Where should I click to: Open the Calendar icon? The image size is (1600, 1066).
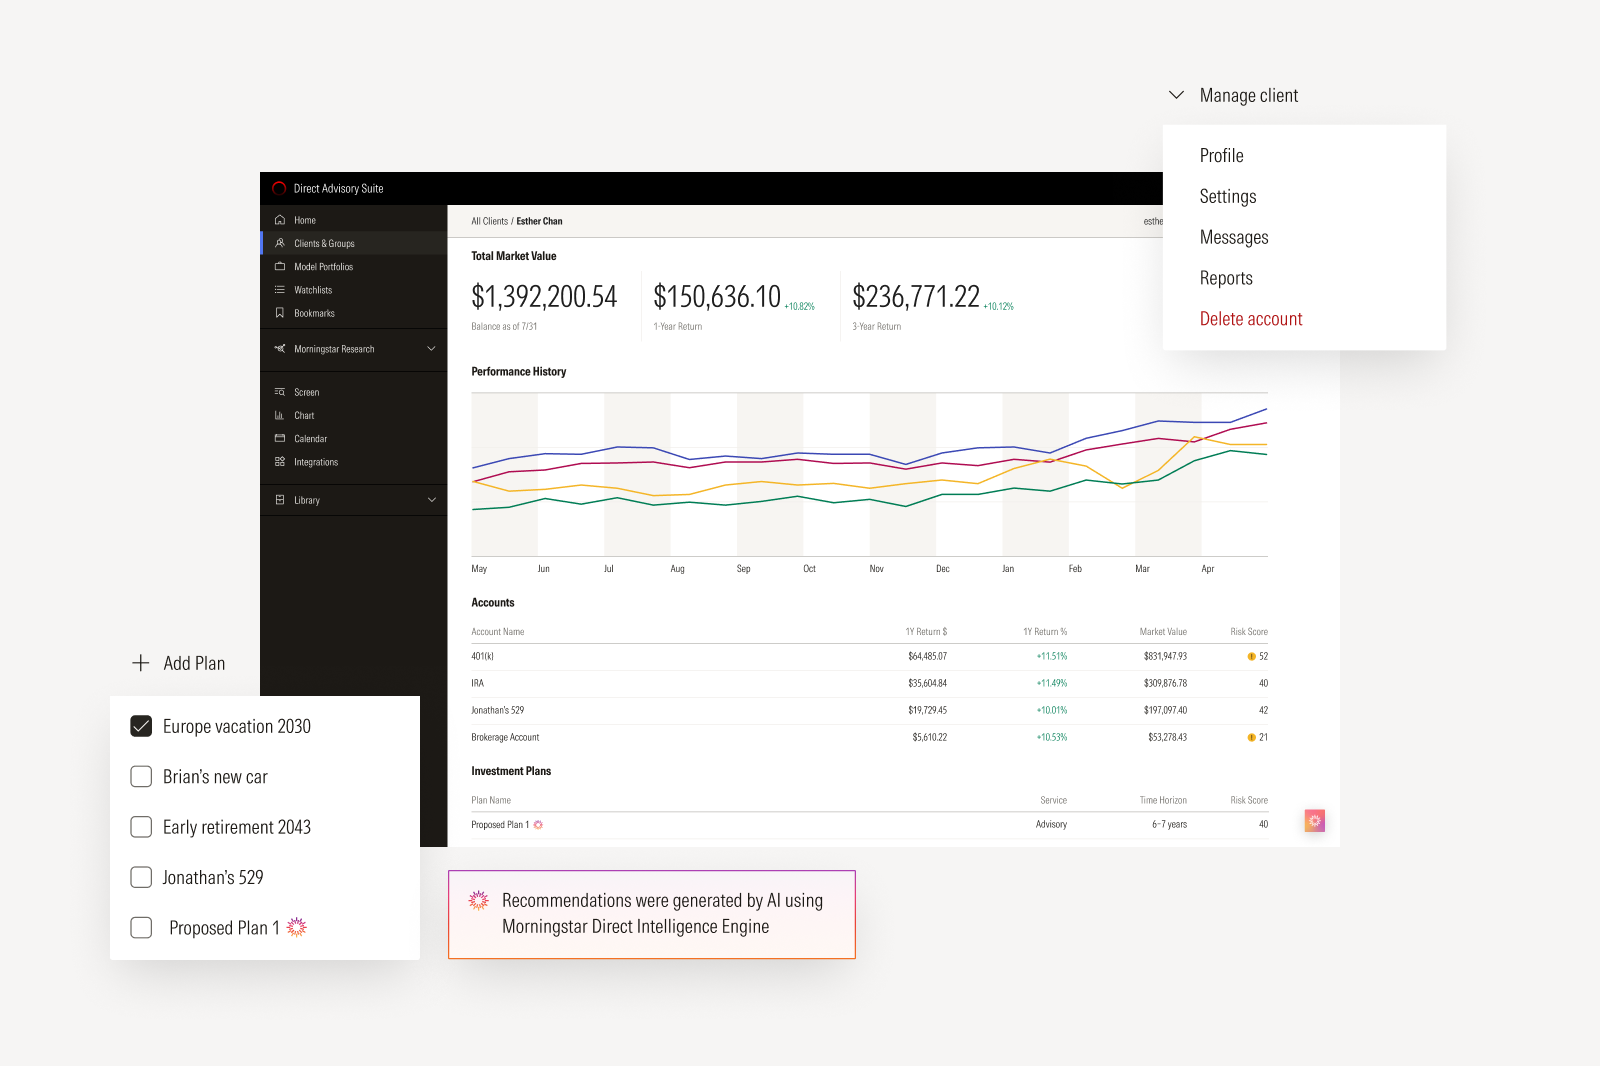pos(281,438)
